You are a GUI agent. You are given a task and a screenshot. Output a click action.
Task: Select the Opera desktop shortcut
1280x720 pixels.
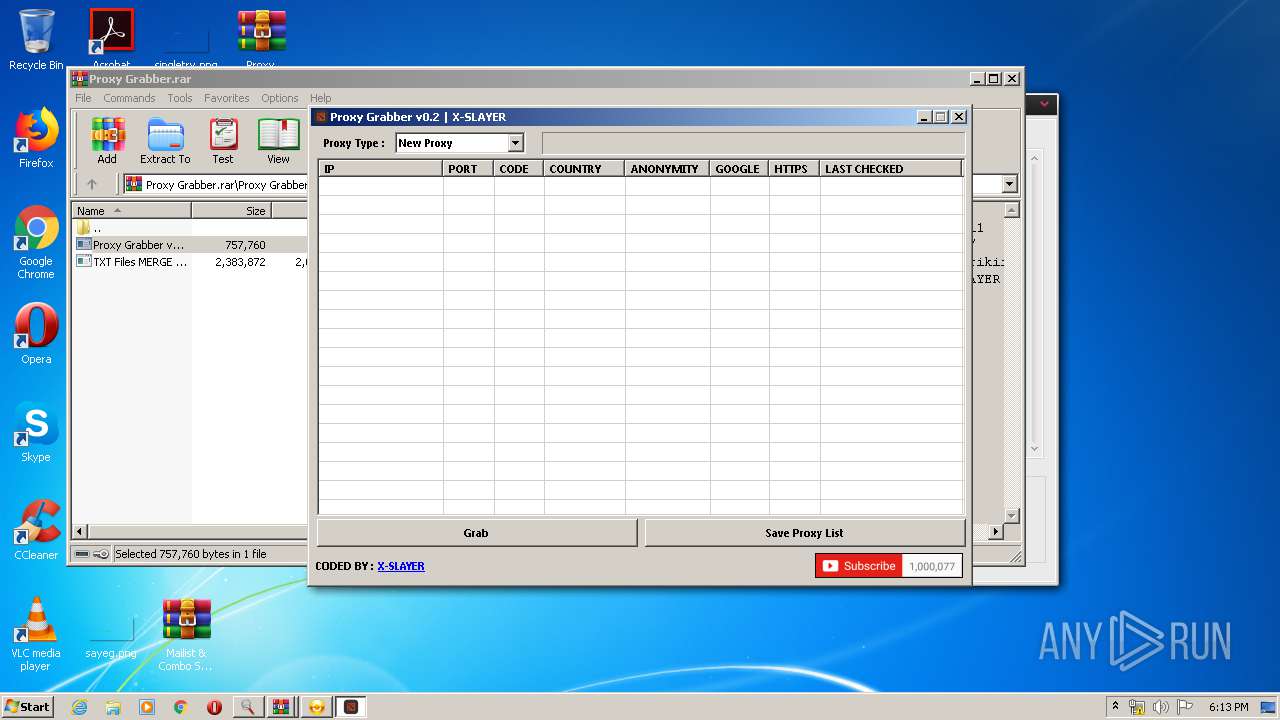coord(36,333)
